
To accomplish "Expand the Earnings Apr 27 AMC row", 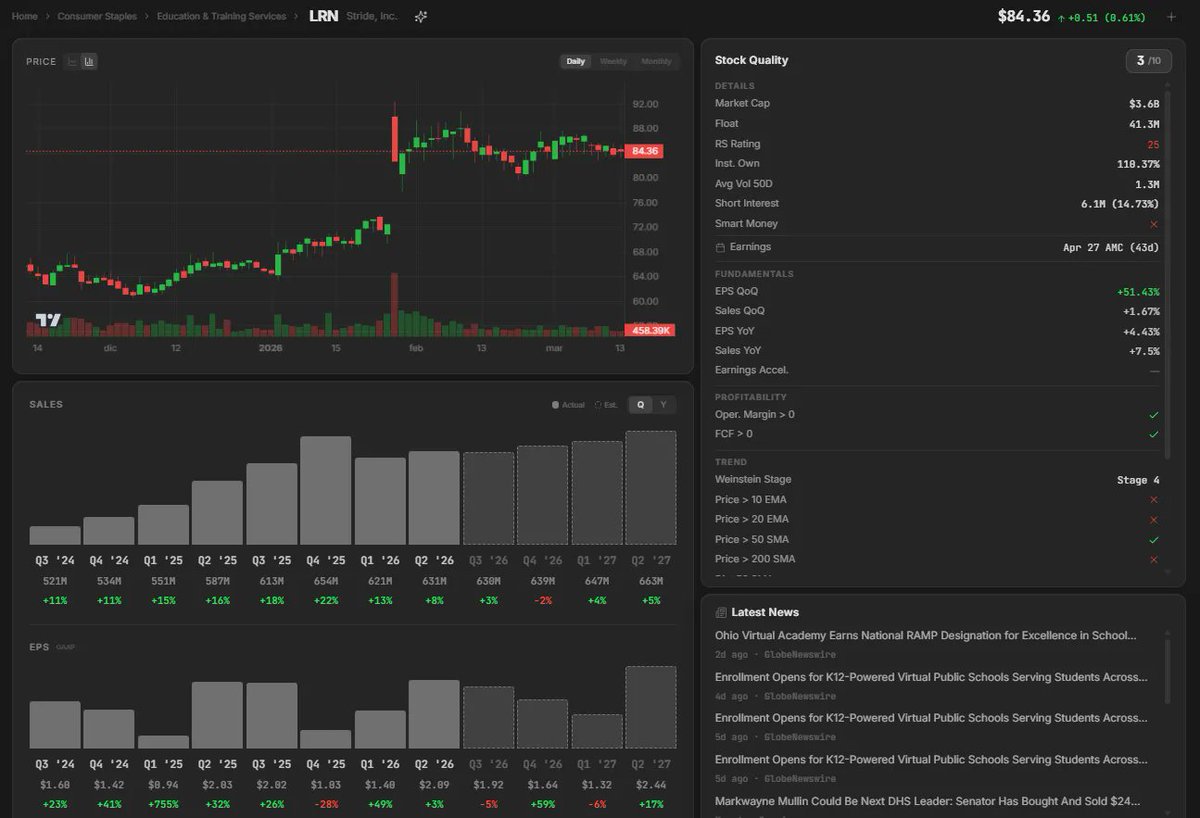I will coord(935,247).
